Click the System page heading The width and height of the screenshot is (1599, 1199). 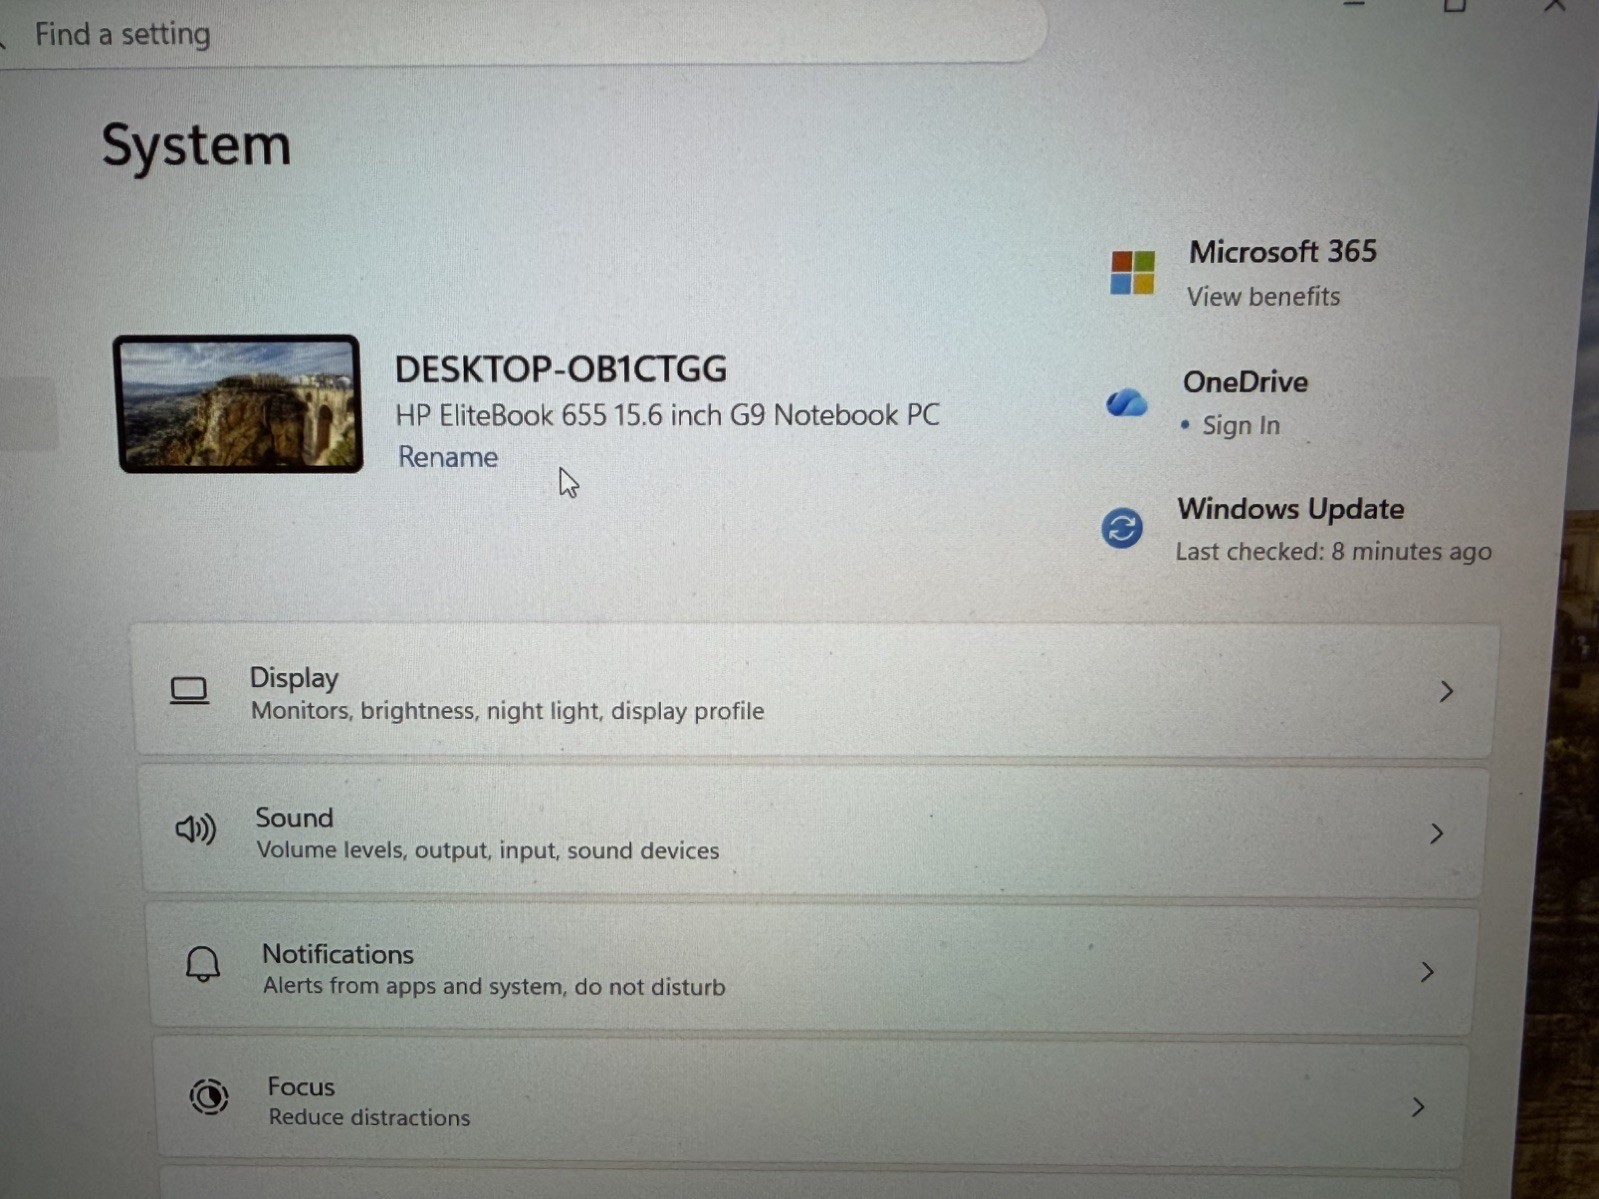[196, 145]
